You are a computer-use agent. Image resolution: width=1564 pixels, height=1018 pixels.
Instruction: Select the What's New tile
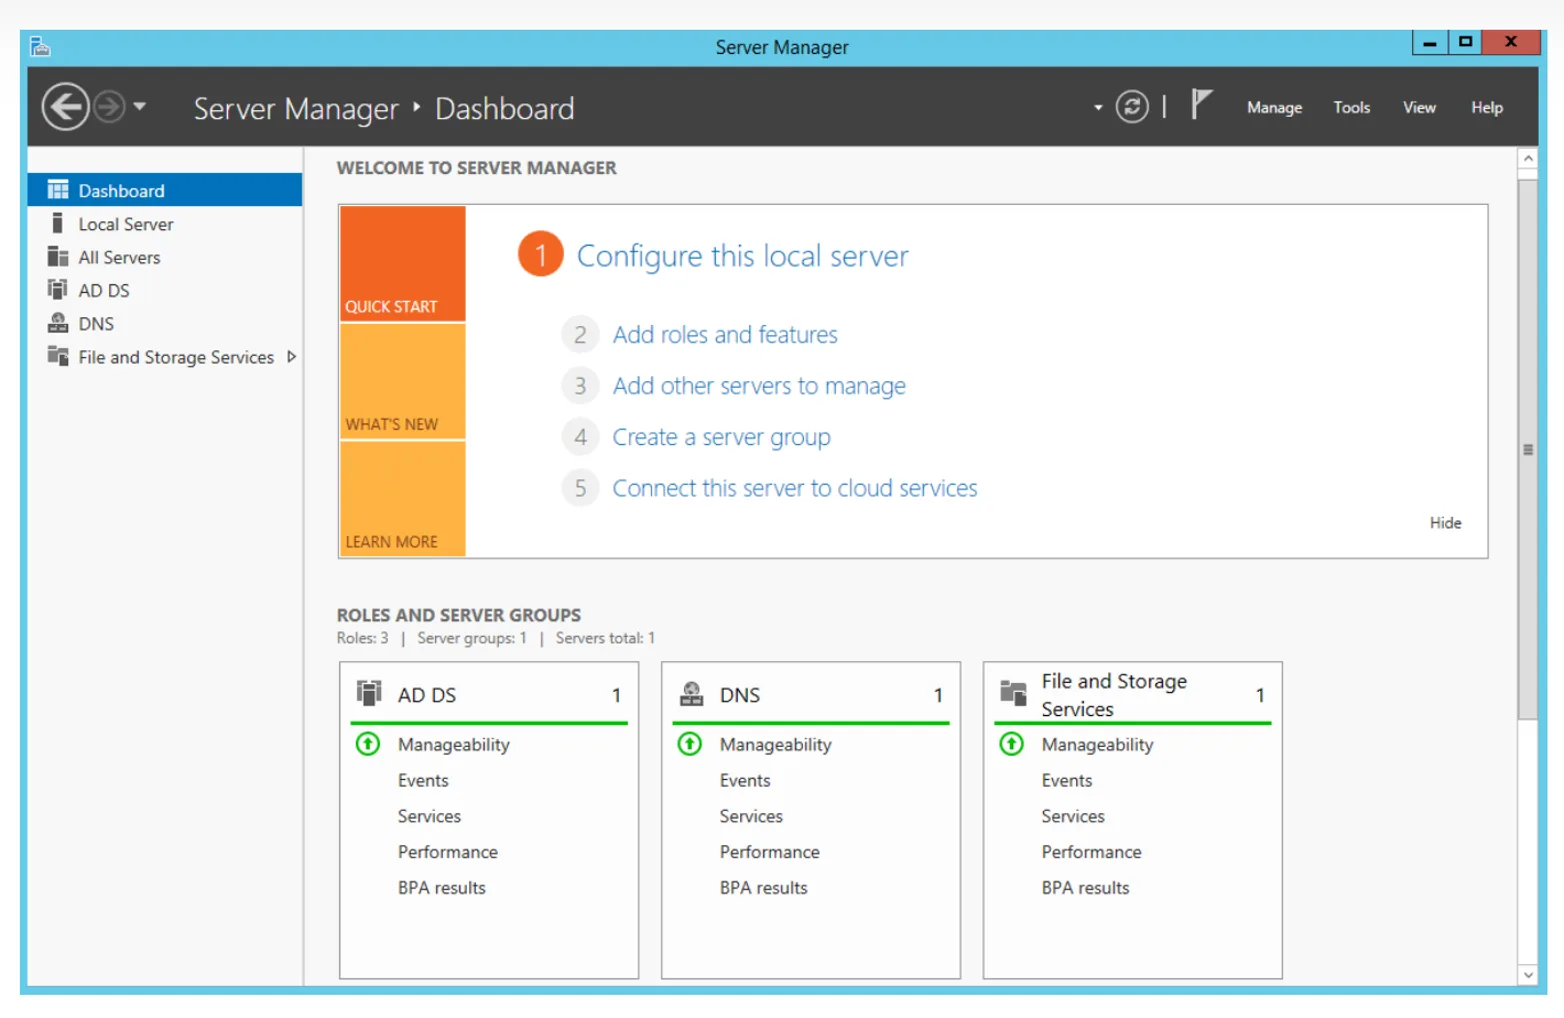pyautogui.click(x=402, y=382)
